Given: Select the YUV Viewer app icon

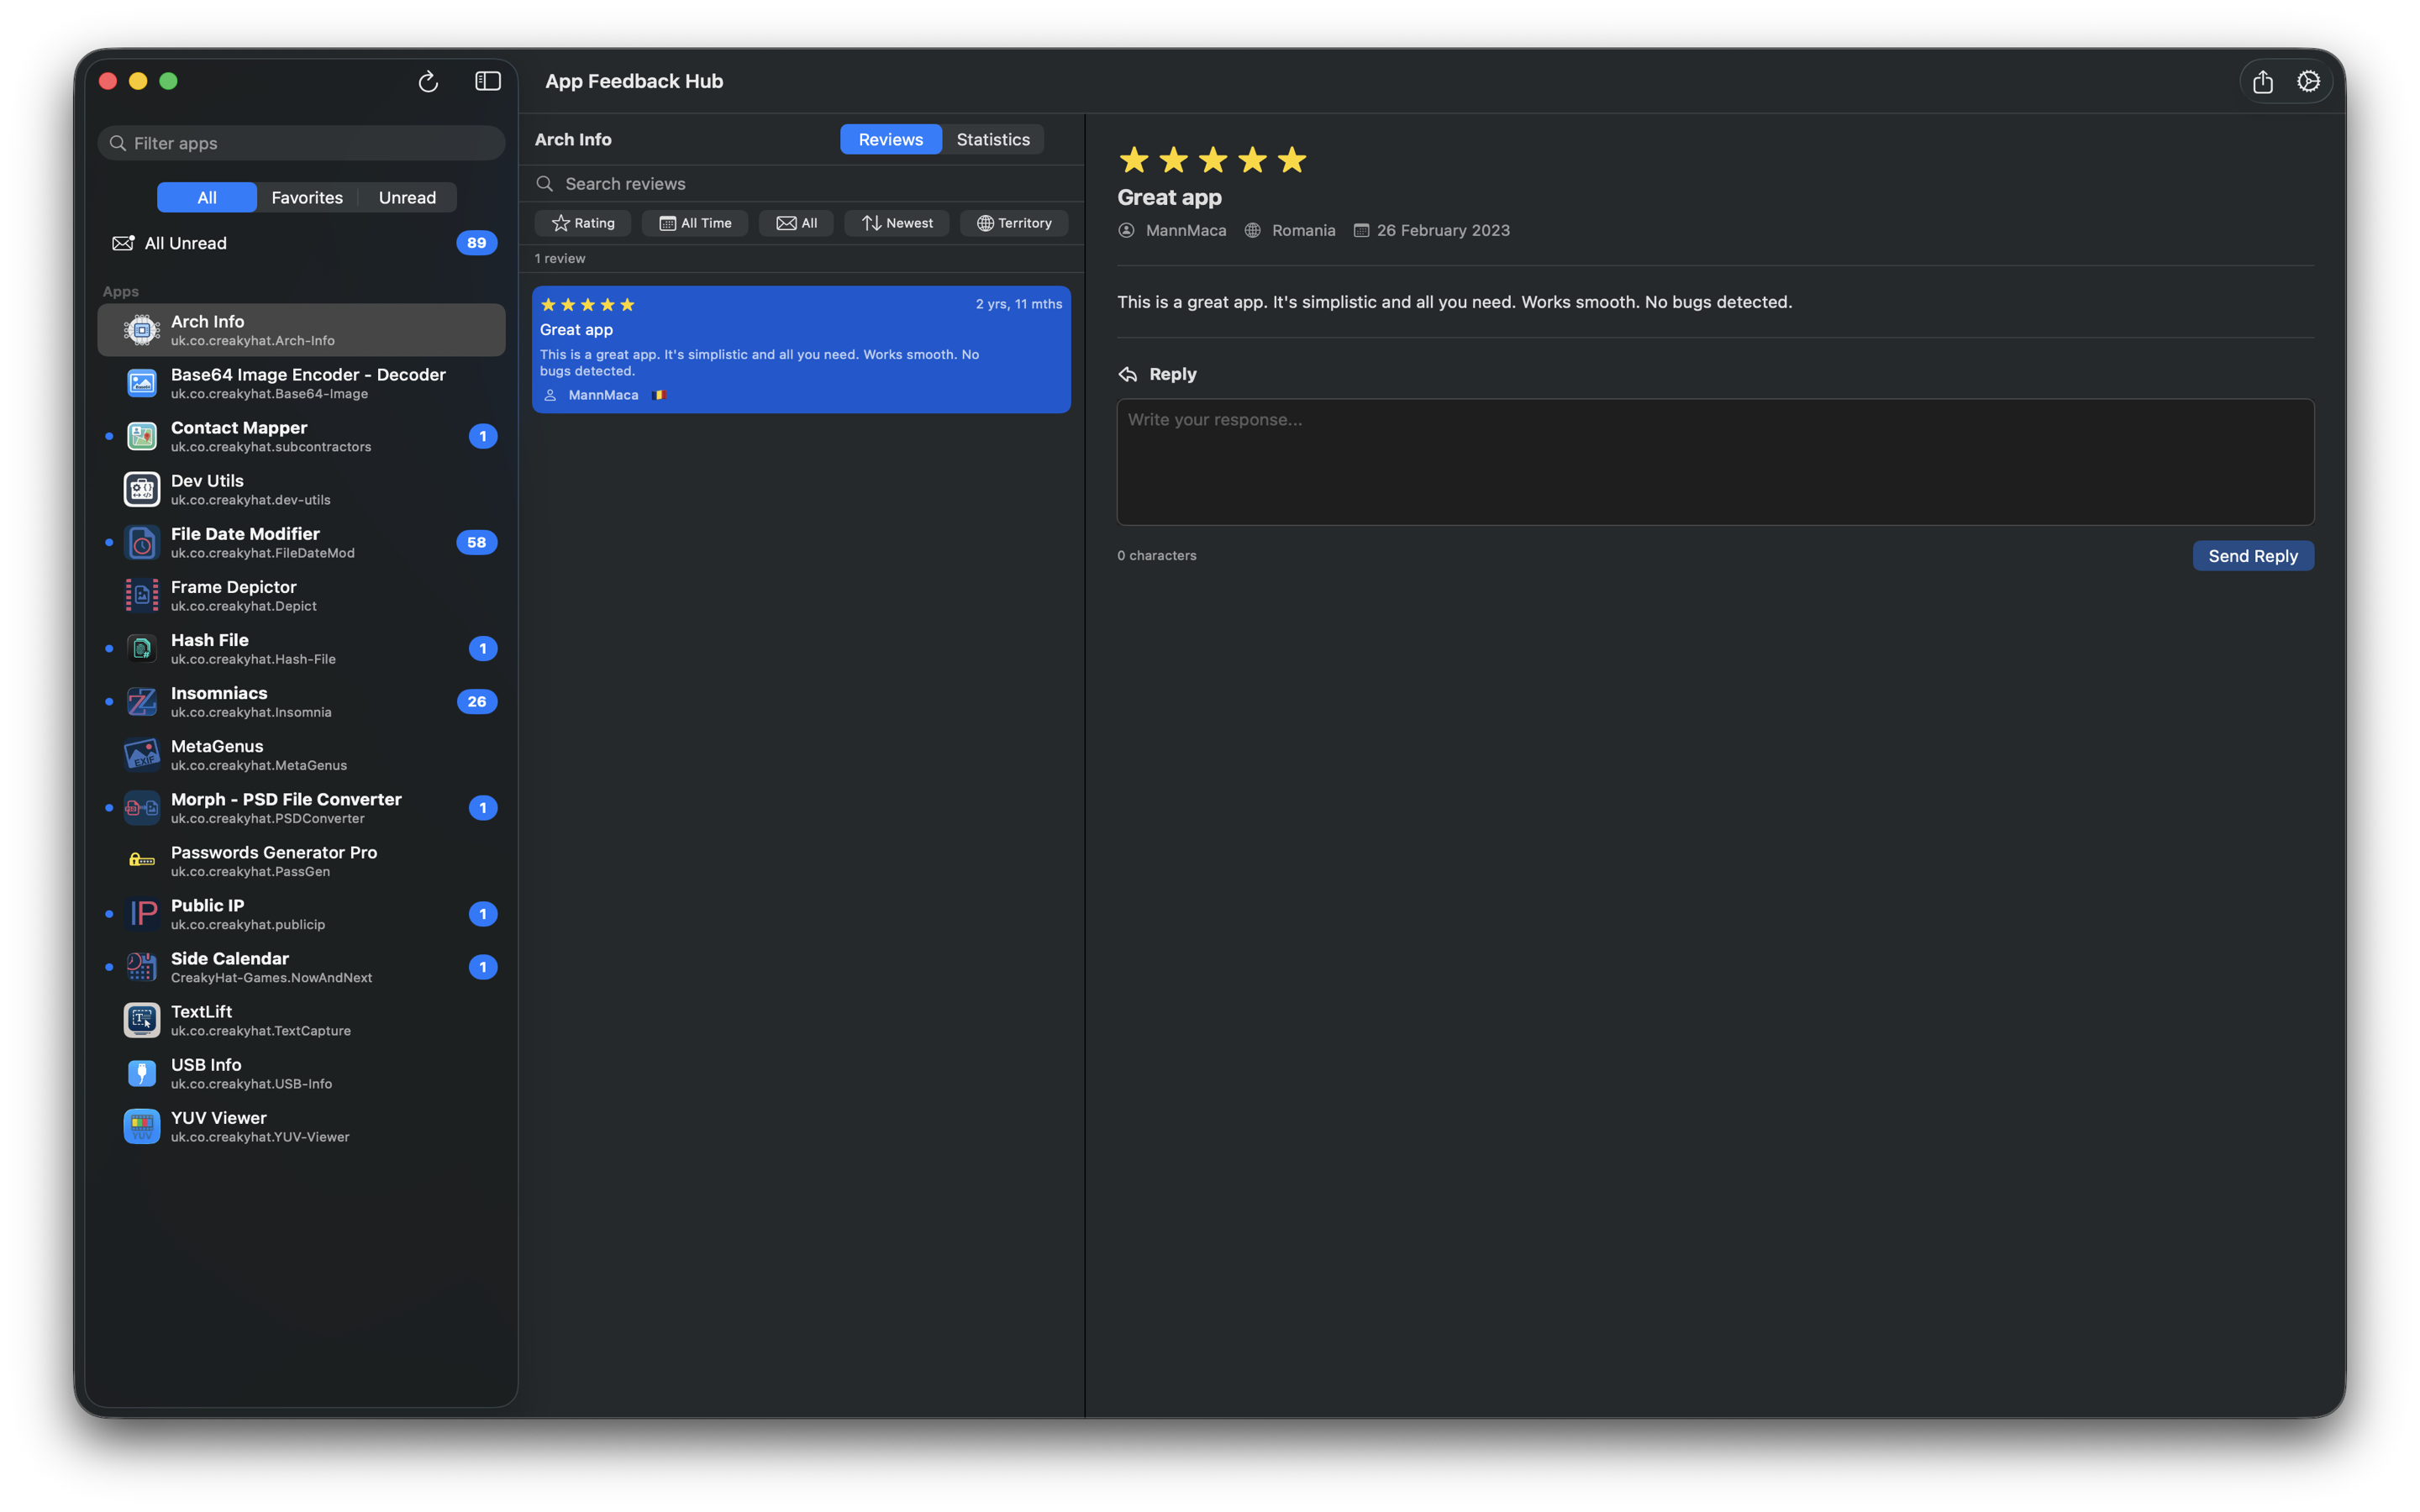Looking at the screenshot, I should (141, 1125).
